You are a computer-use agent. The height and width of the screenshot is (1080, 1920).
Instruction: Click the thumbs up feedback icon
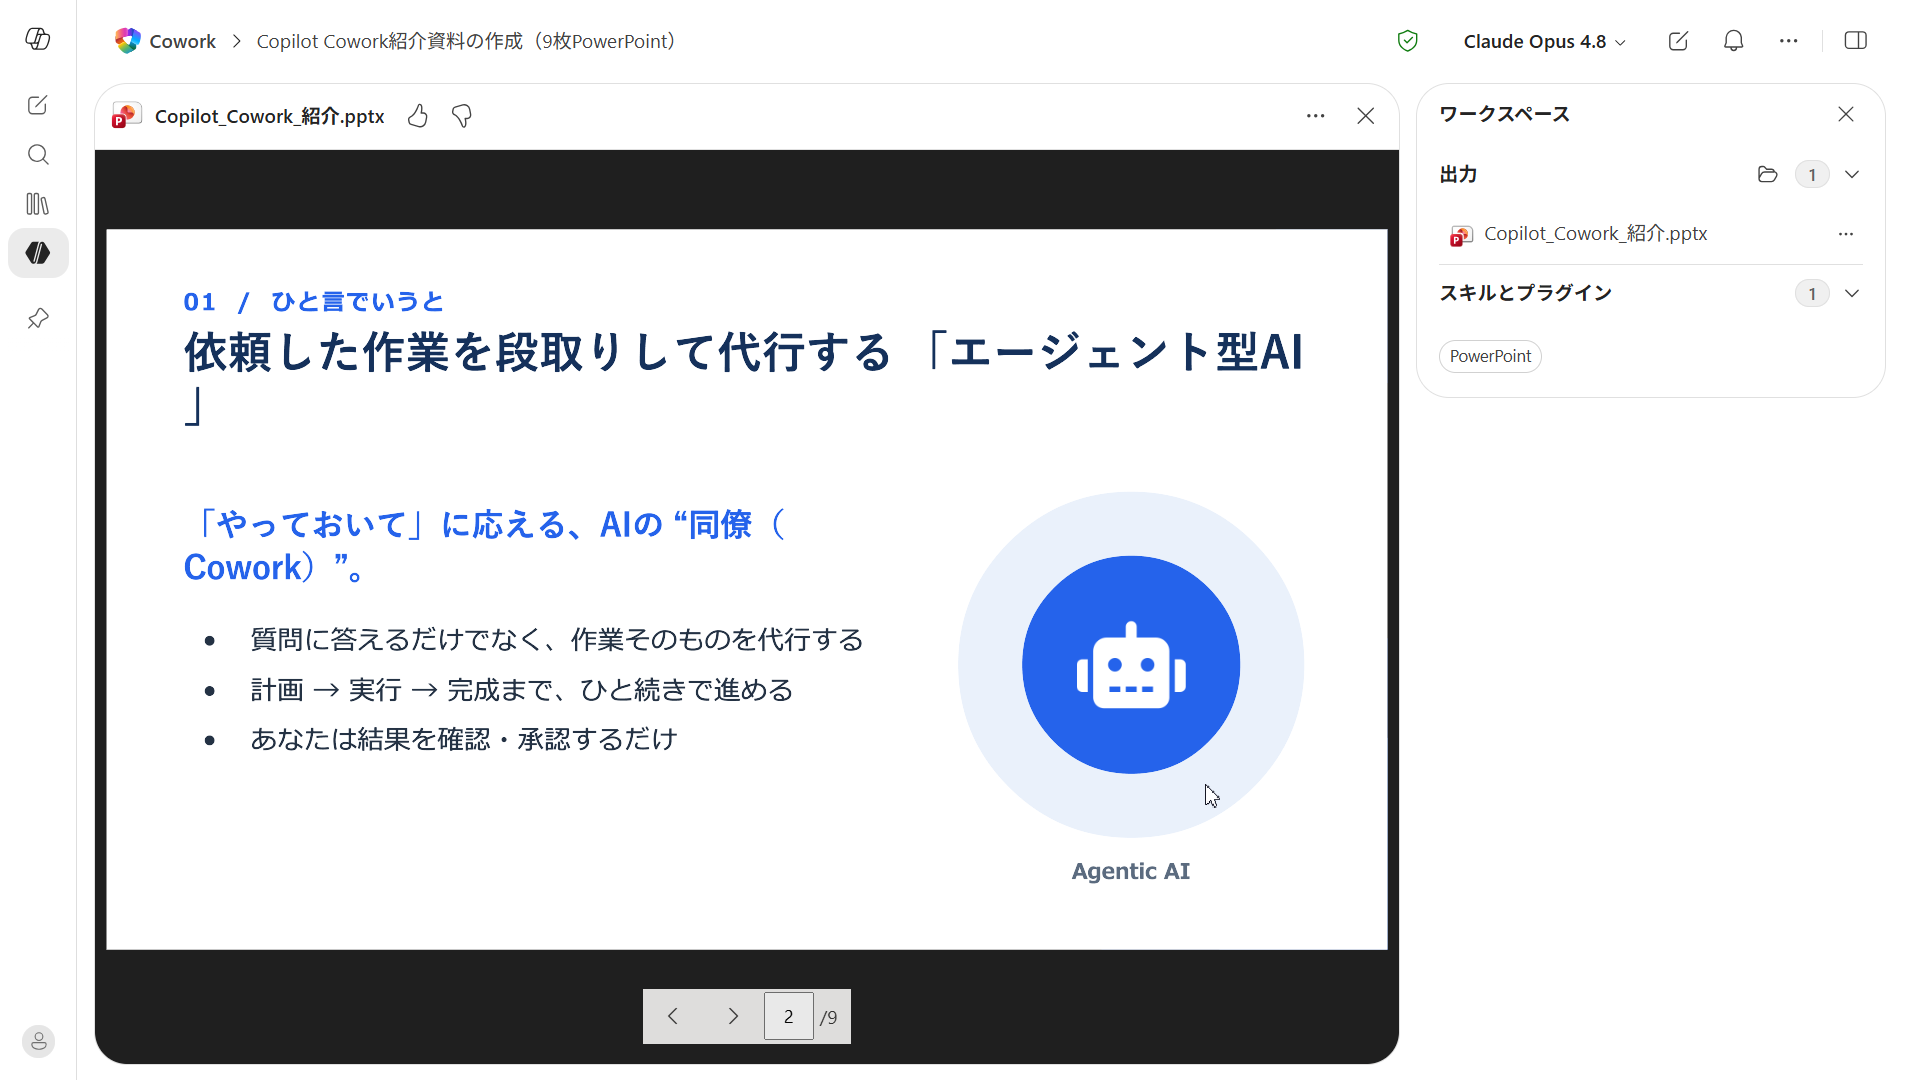pos(418,116)
